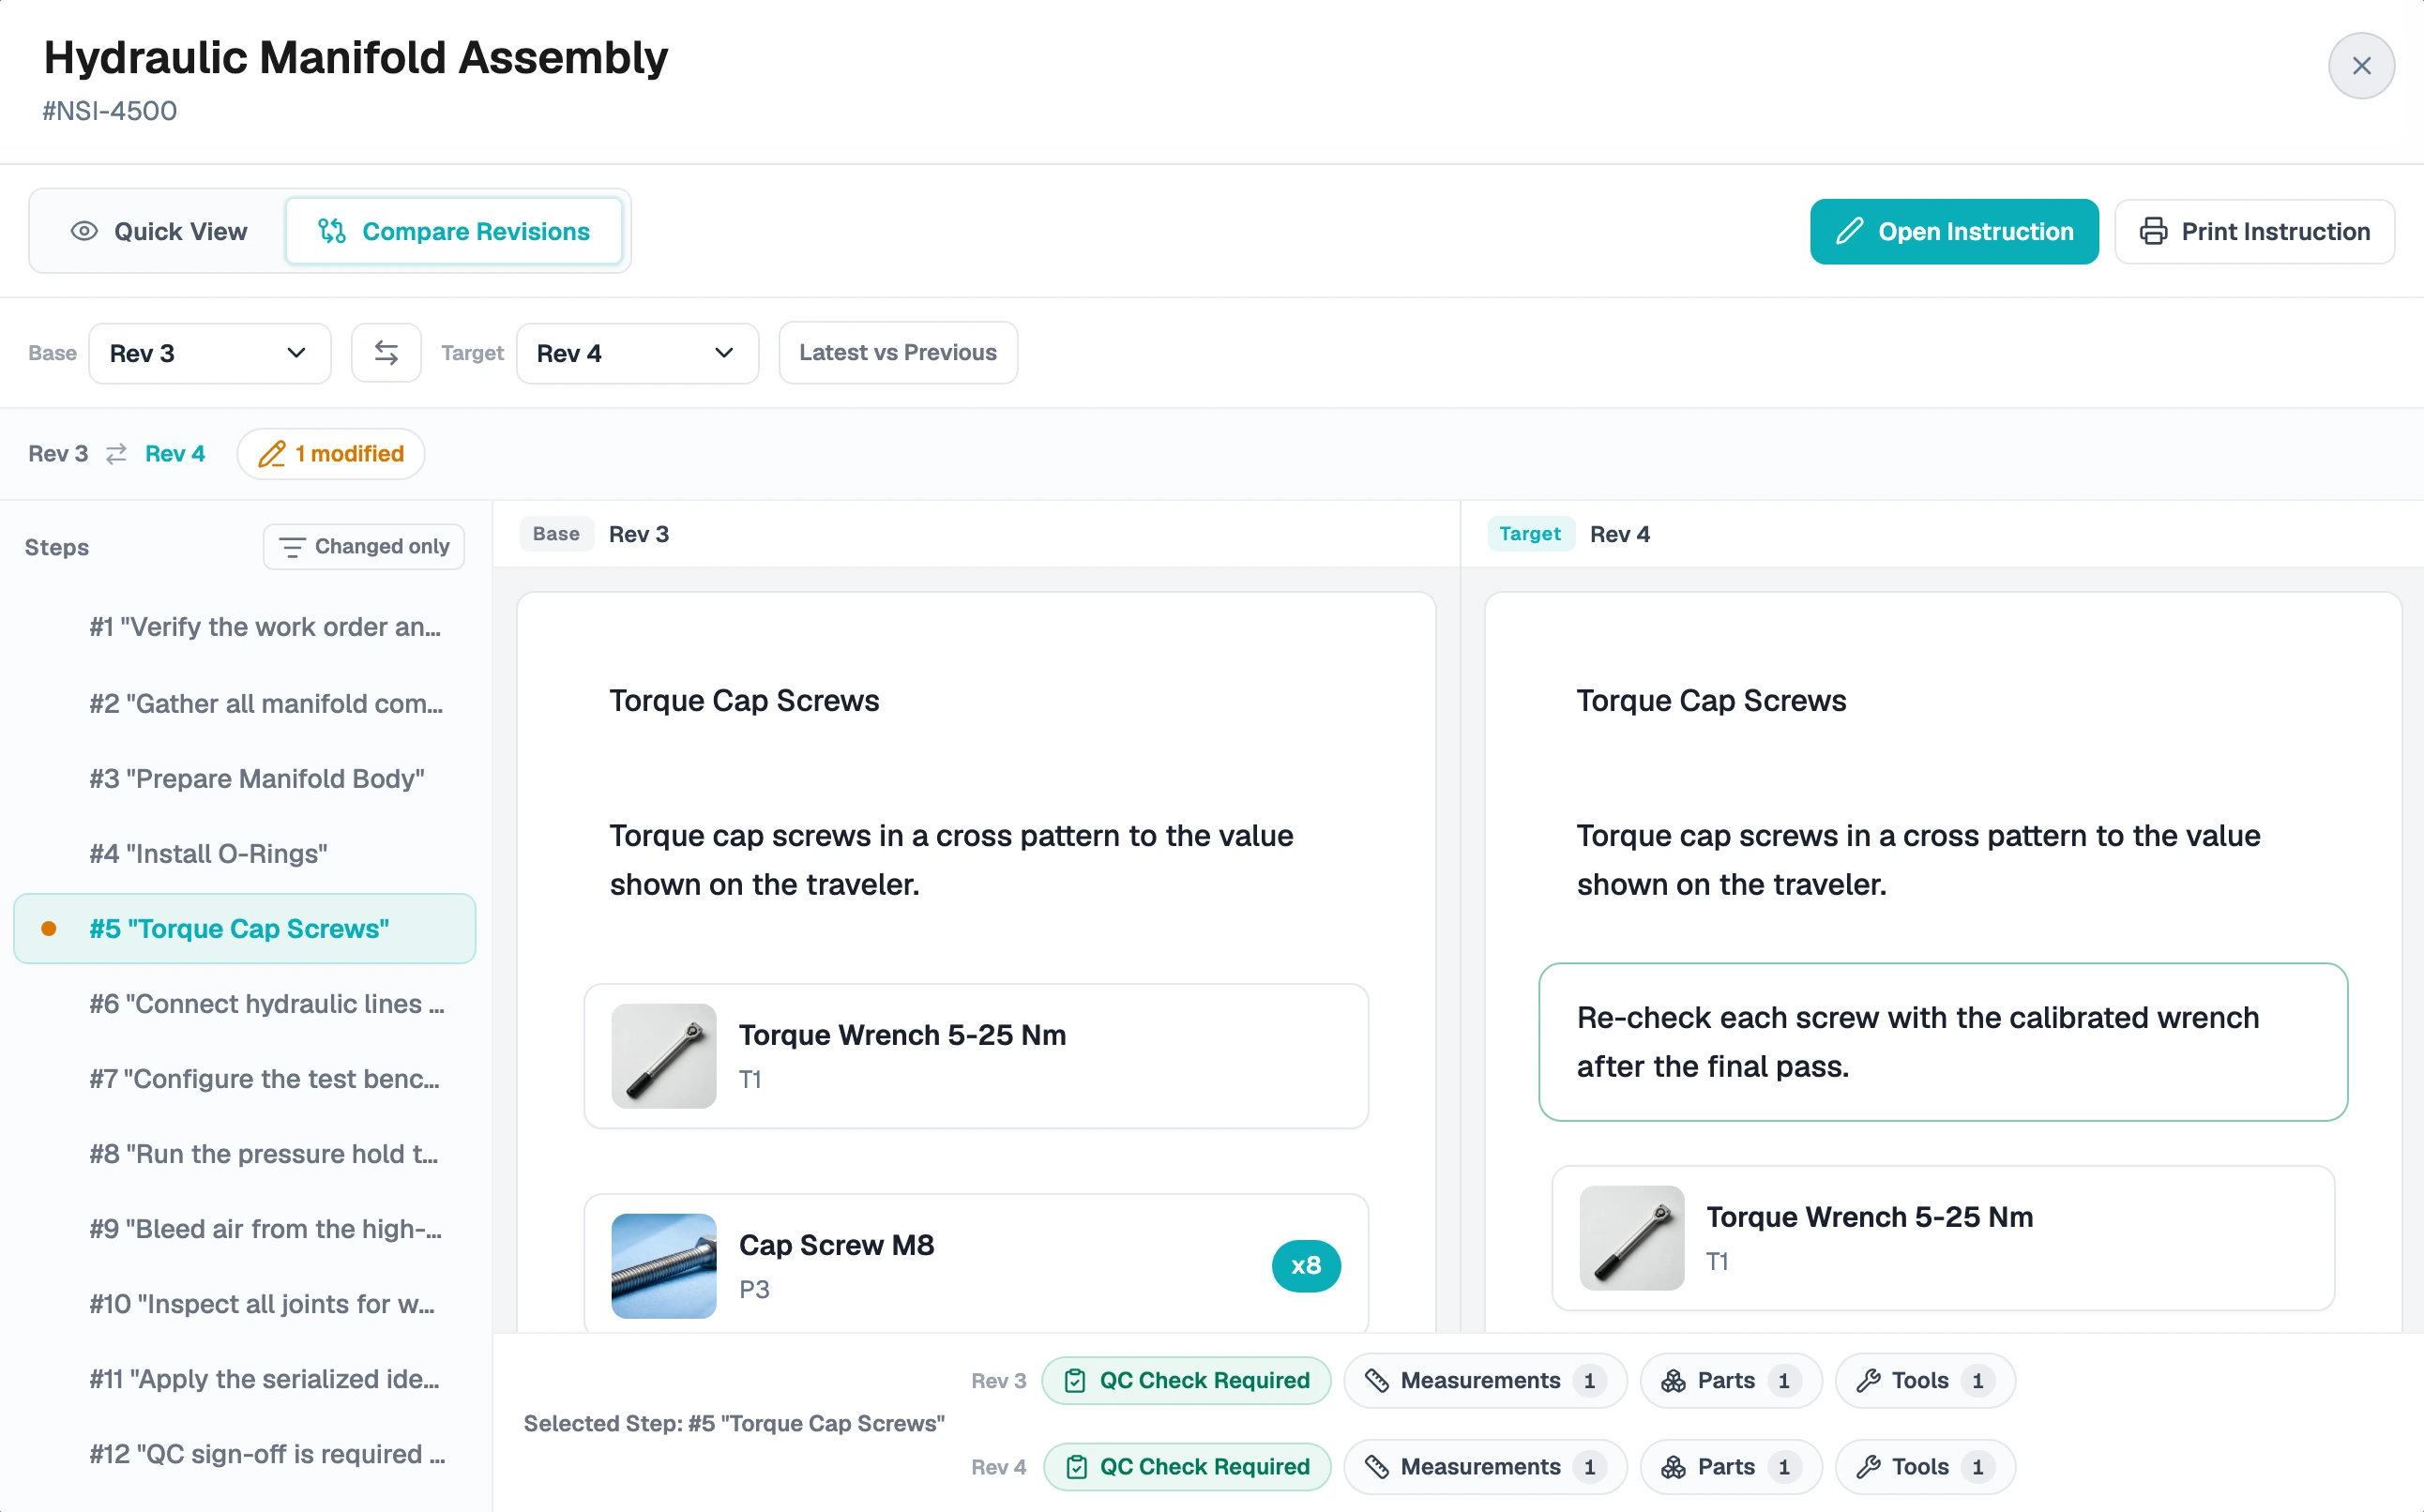The image size is (2424, 1512).
Task: Close the Hydraulic Manifold Assembly dialog
Action: click(x=2361, y=66)
